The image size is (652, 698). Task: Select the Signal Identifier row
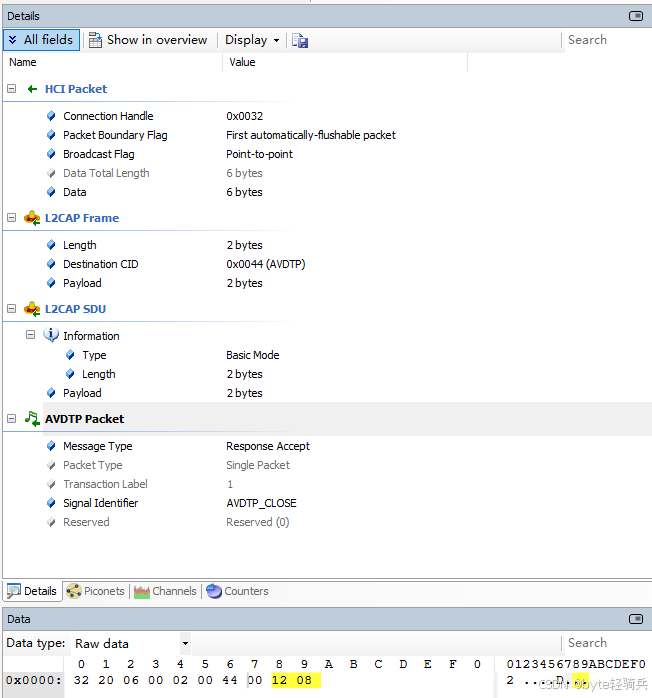point(327,503)
